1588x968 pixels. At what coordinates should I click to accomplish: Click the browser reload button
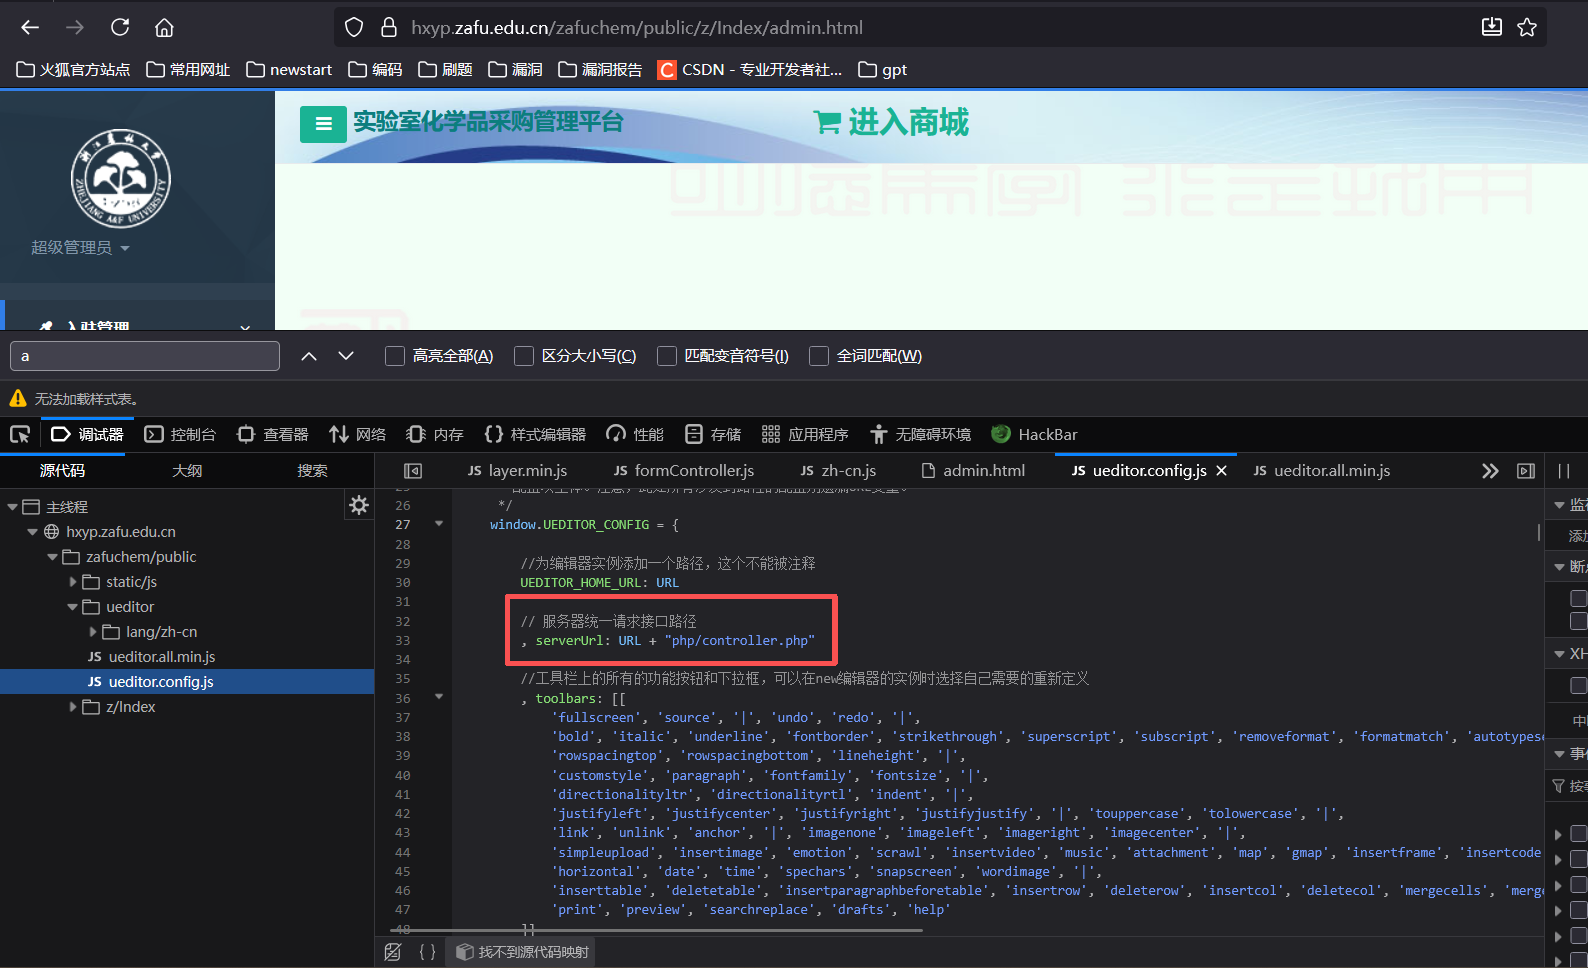pyautogui.click(x=120, y=27)
